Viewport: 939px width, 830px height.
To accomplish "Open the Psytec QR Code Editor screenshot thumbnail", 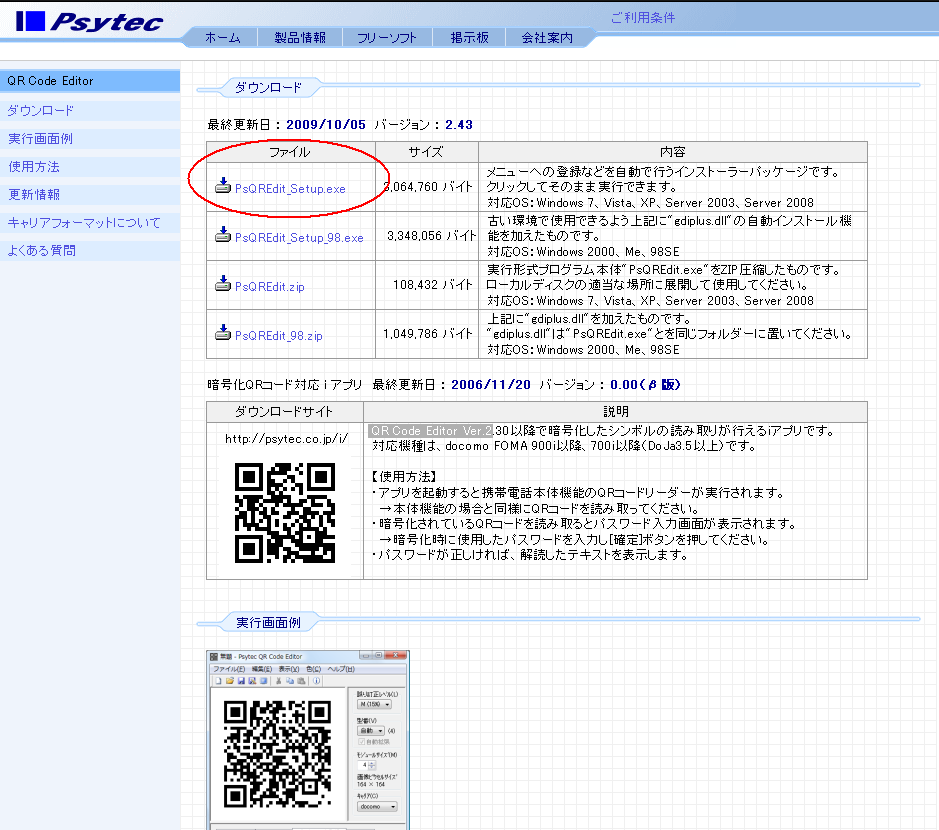I will click(308, 740).
